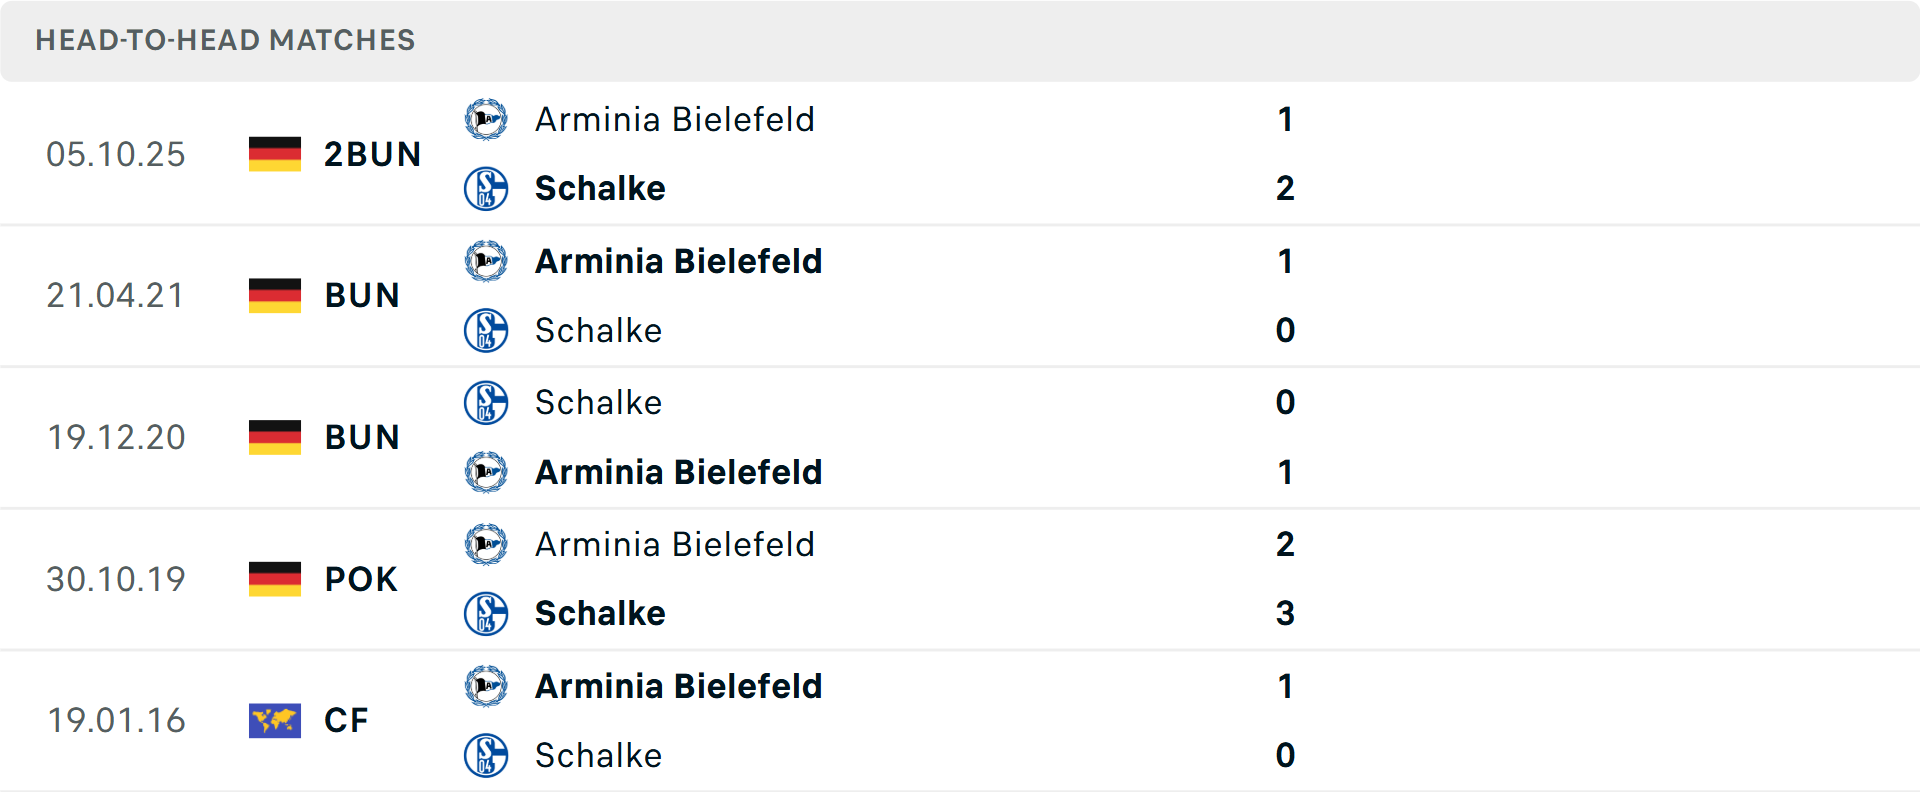The width and height of the screenshot is (1920, 792).
Task: Click the Schalke badge from the 05.10.25 match
Action: pyautogui.click(x=487, y=188)
